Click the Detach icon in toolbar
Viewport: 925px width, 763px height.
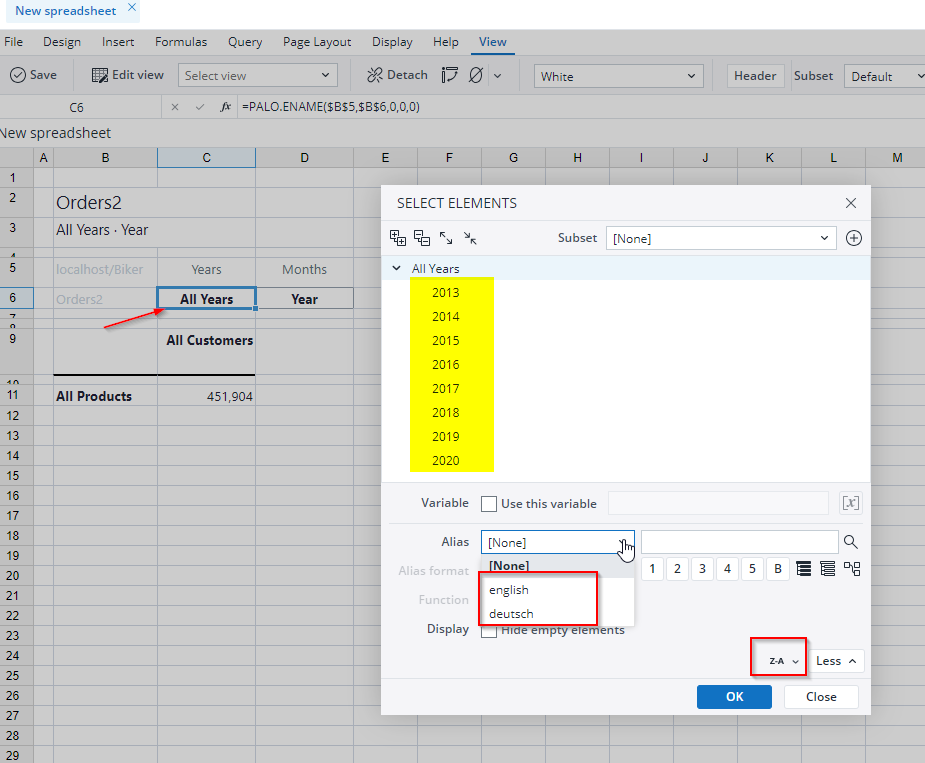[x=375, y=75]
